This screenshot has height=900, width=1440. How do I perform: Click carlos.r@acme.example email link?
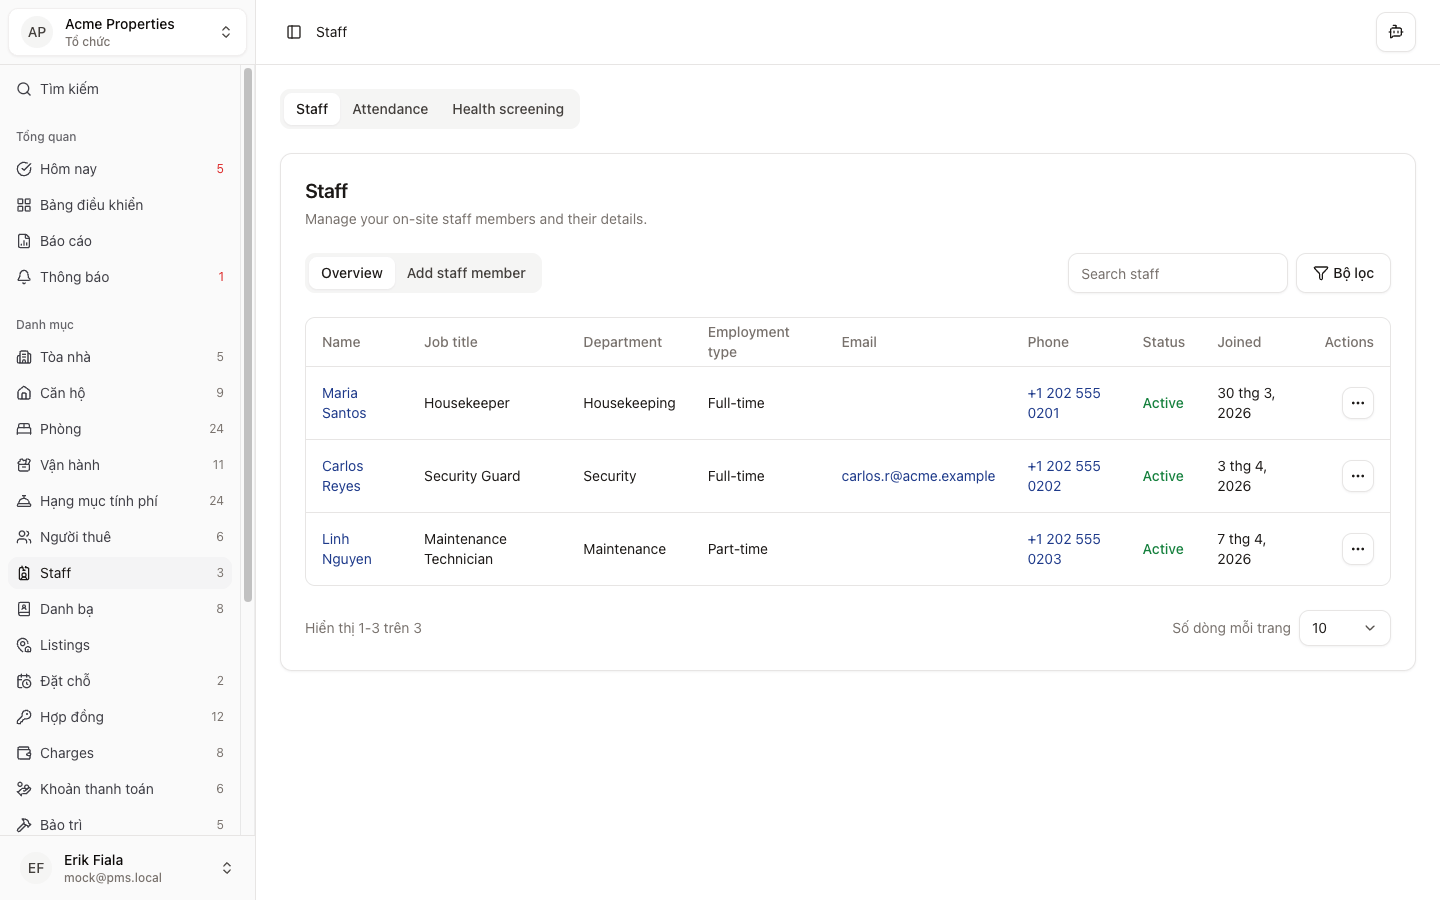click(918, 476)
